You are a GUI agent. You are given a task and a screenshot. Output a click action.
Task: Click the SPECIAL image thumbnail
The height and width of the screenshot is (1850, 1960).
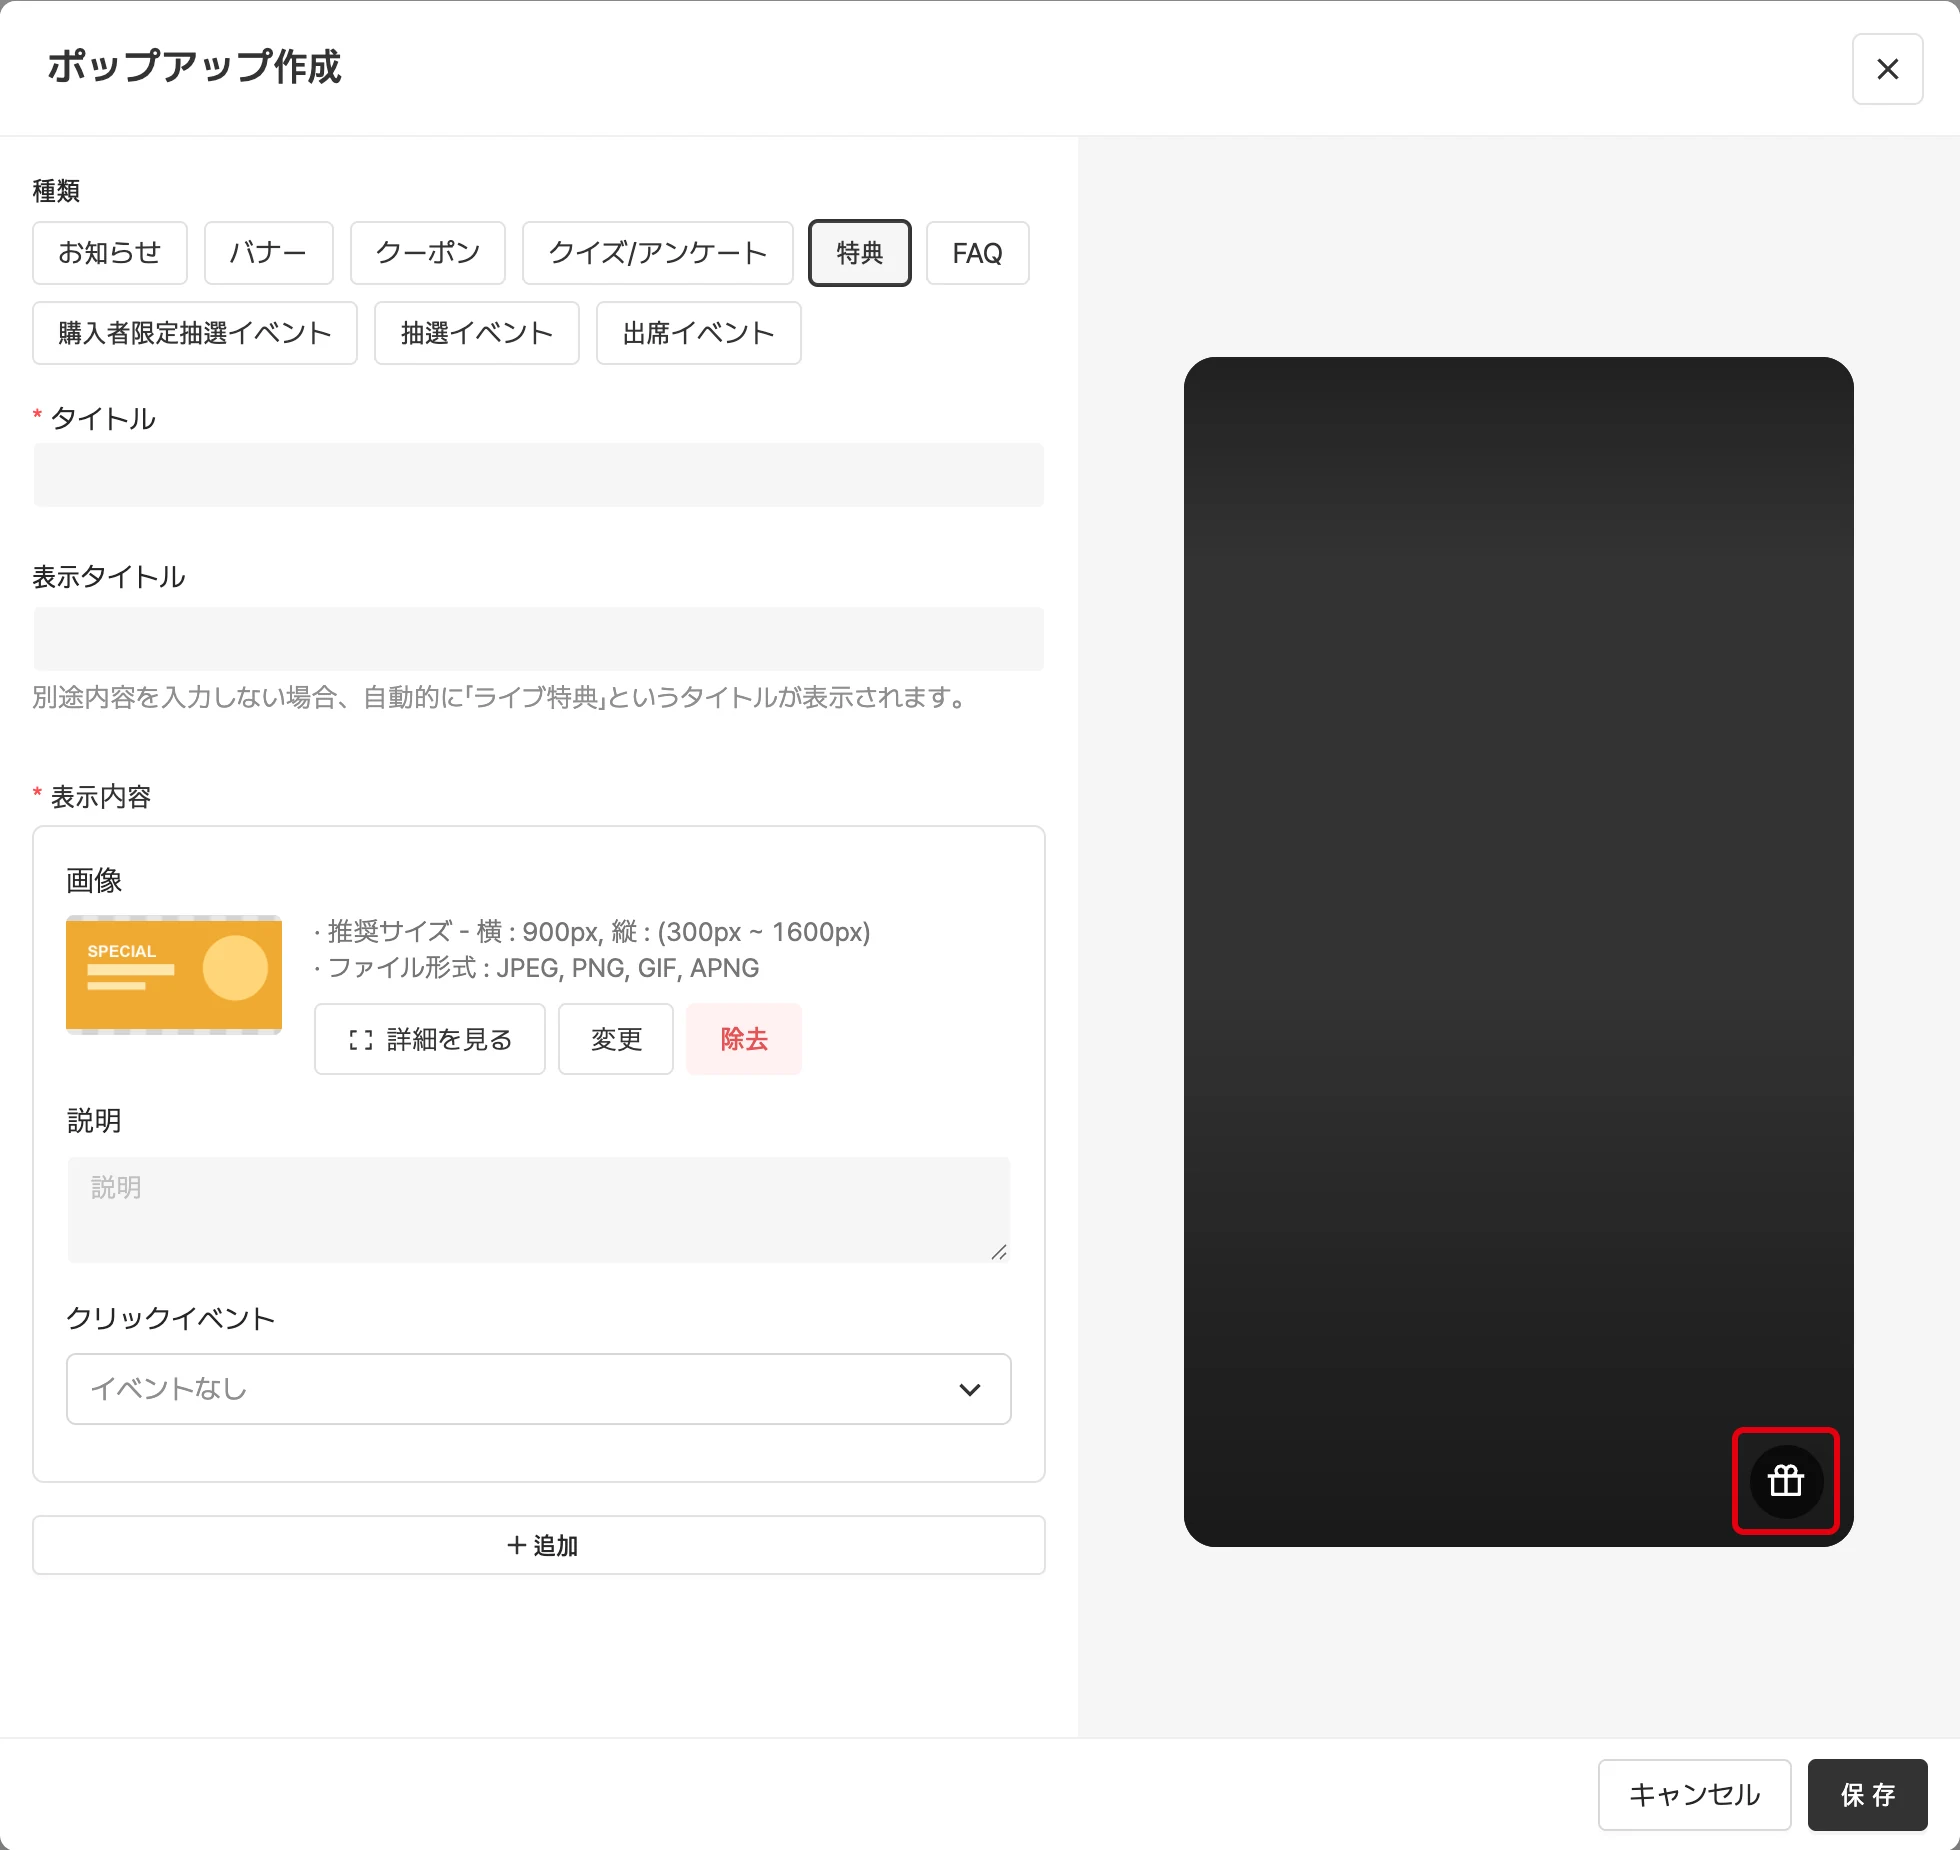(174, 975)
